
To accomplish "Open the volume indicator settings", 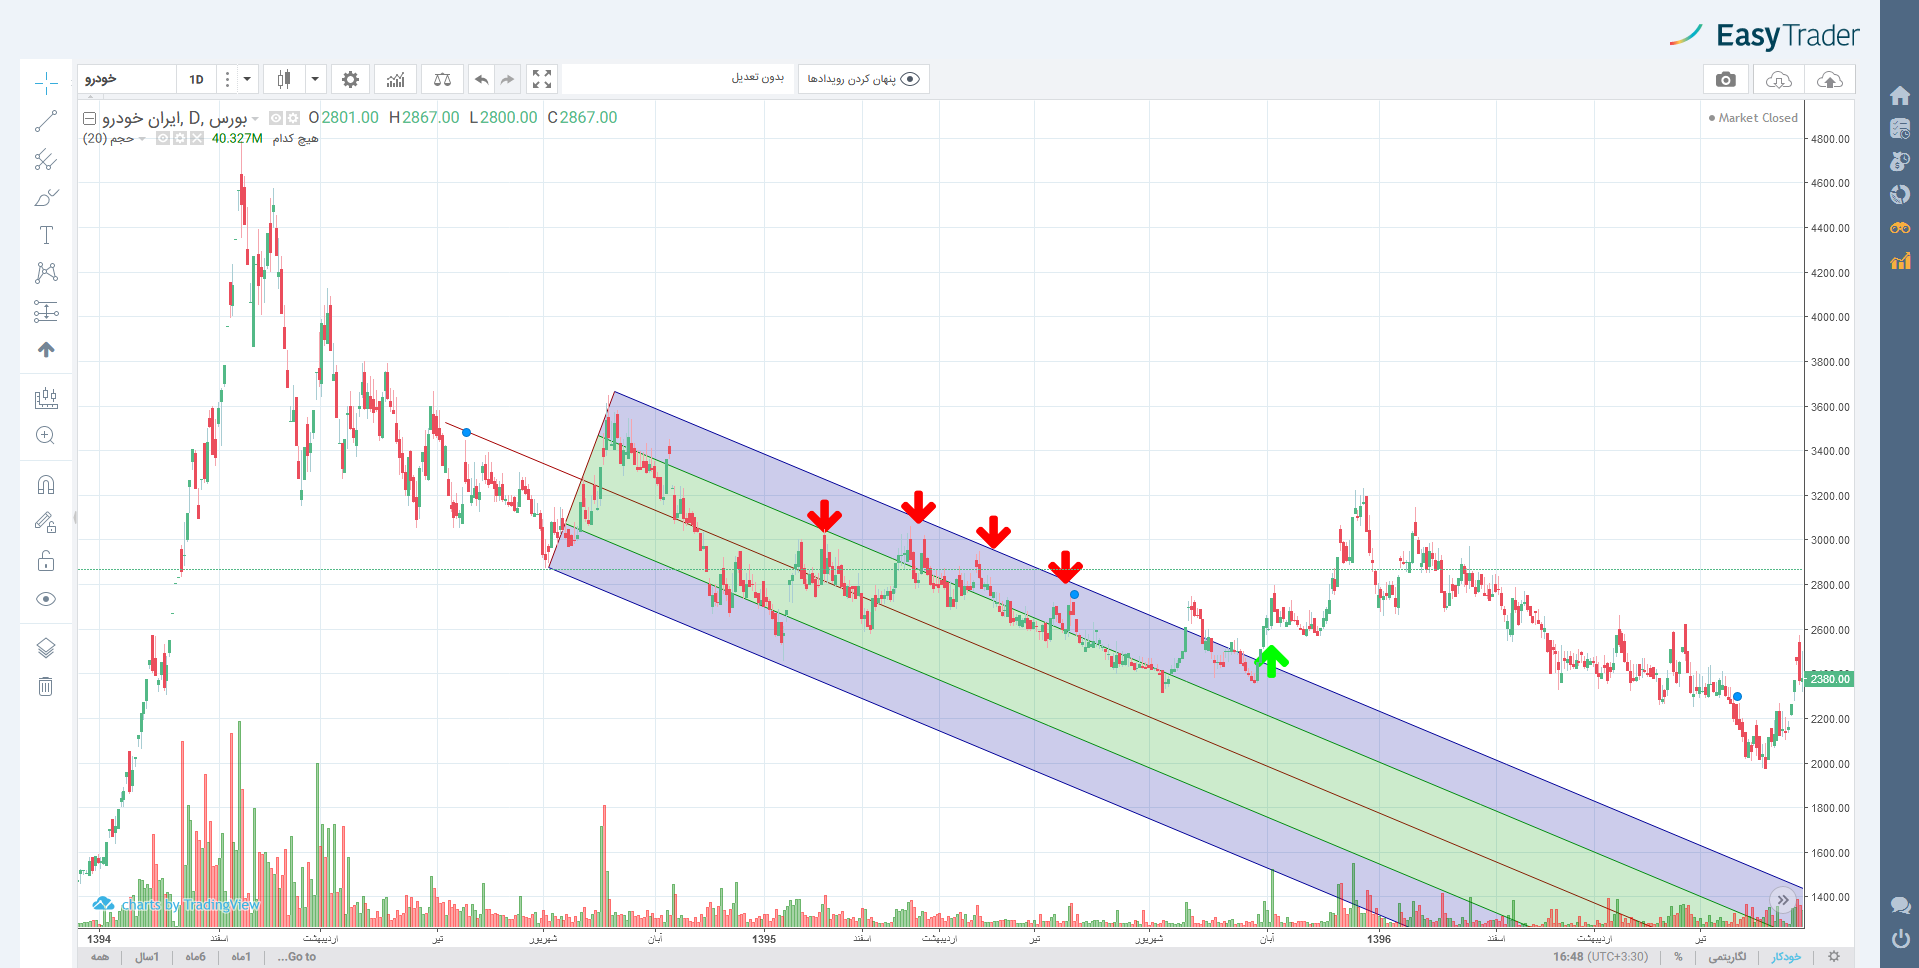I will pyautogui.click(x=180, y=138).
